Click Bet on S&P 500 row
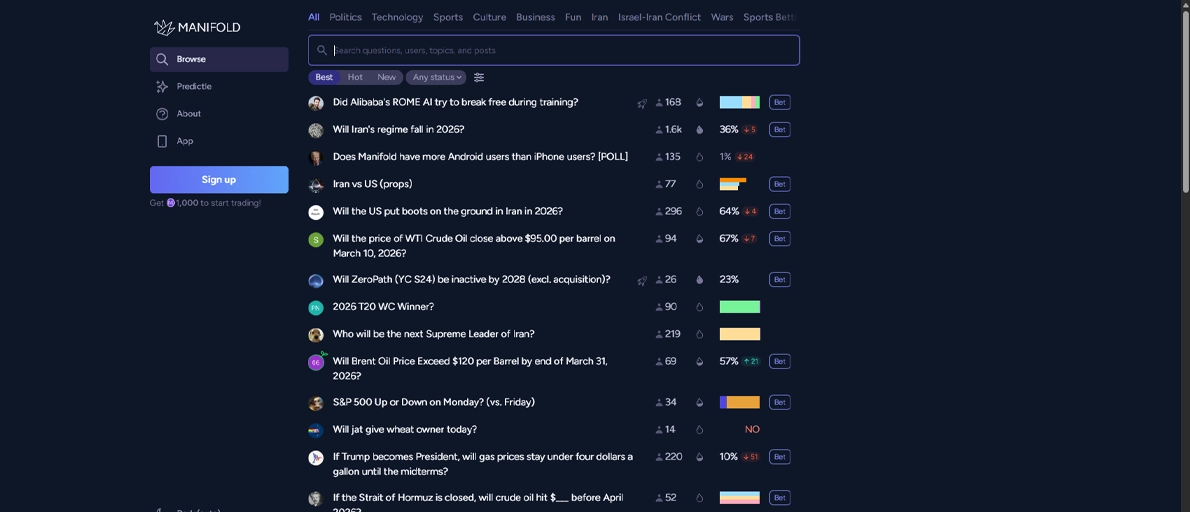The width and height of the screenshot is (1190, 512). coord(779,403)
